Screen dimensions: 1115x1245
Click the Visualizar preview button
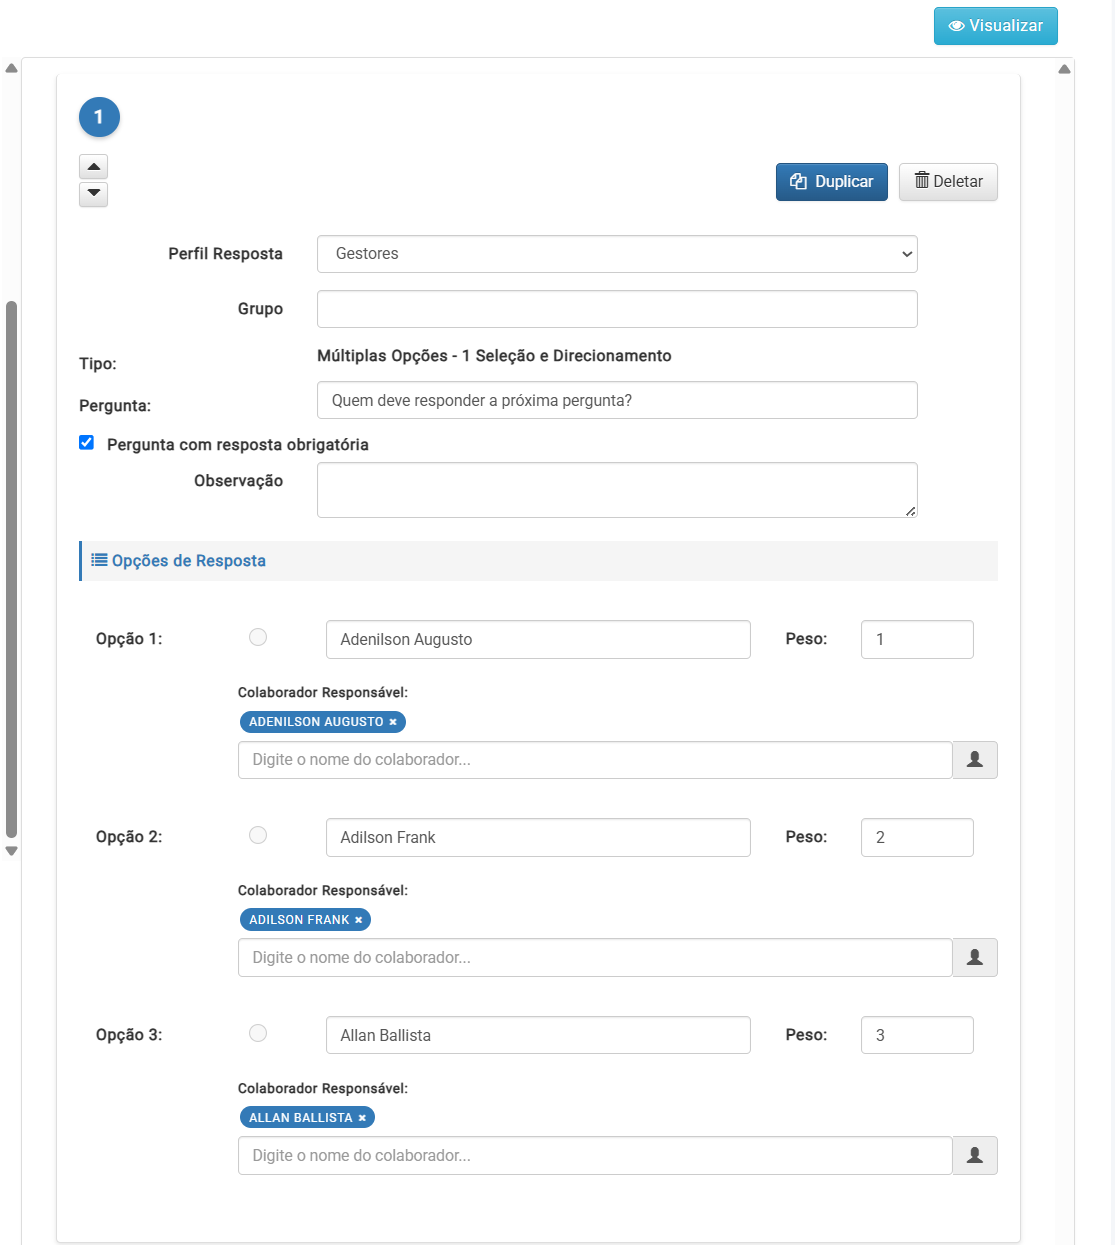point(995,26)
